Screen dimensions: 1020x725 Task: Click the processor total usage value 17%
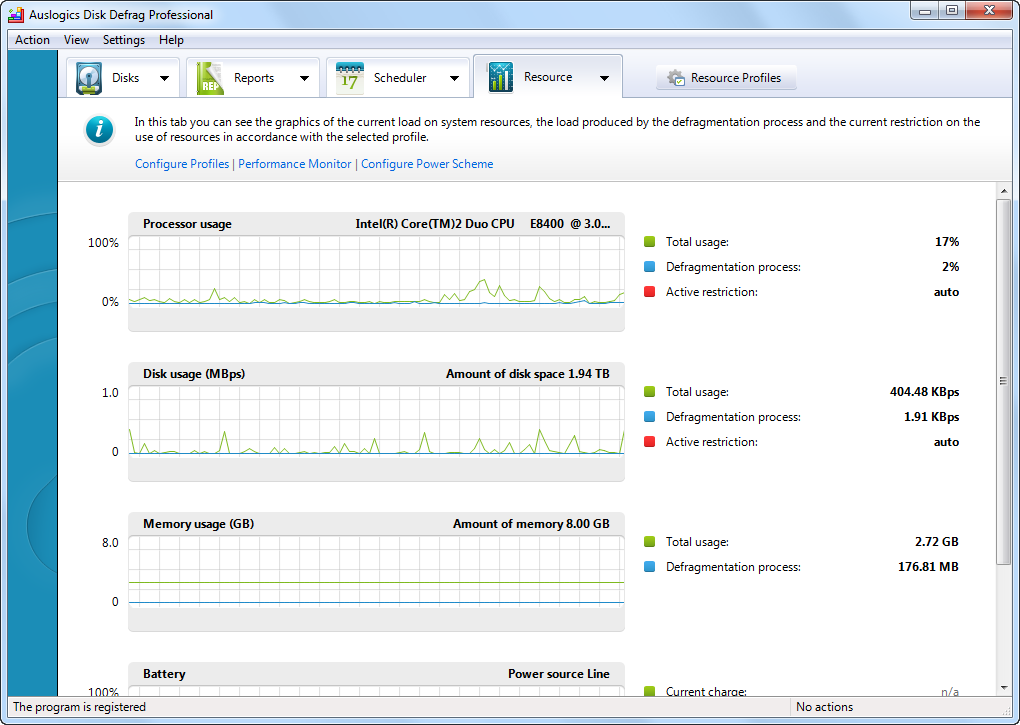946,242
